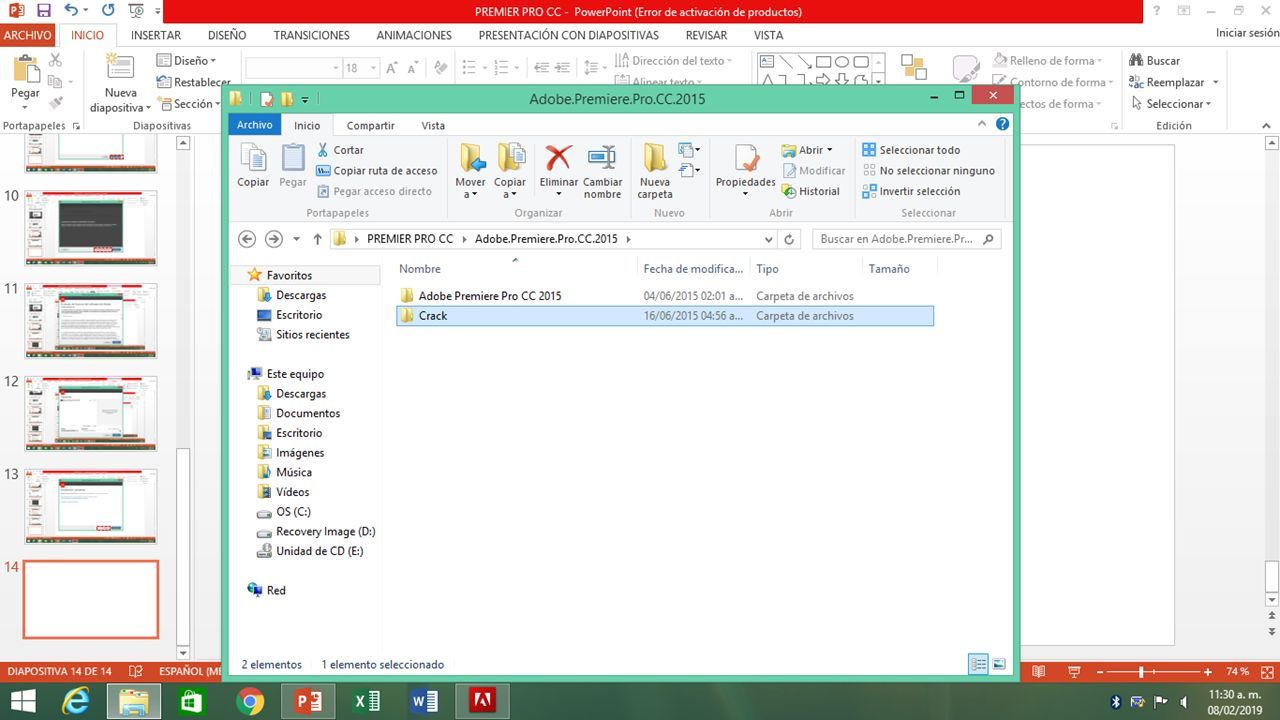Click PREMIER PRO CC breadcrumb
This screenshot has width=1280, height=720.
coord(410,240)
